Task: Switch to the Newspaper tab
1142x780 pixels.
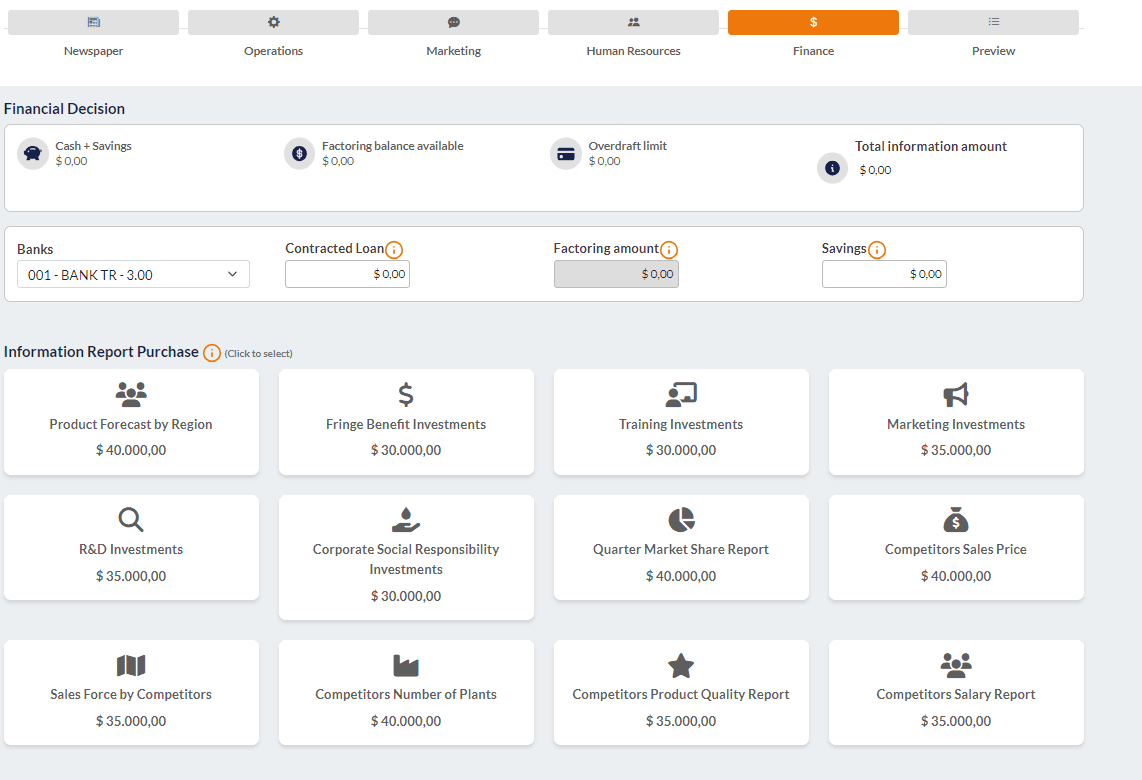Action: coord(93,23)
